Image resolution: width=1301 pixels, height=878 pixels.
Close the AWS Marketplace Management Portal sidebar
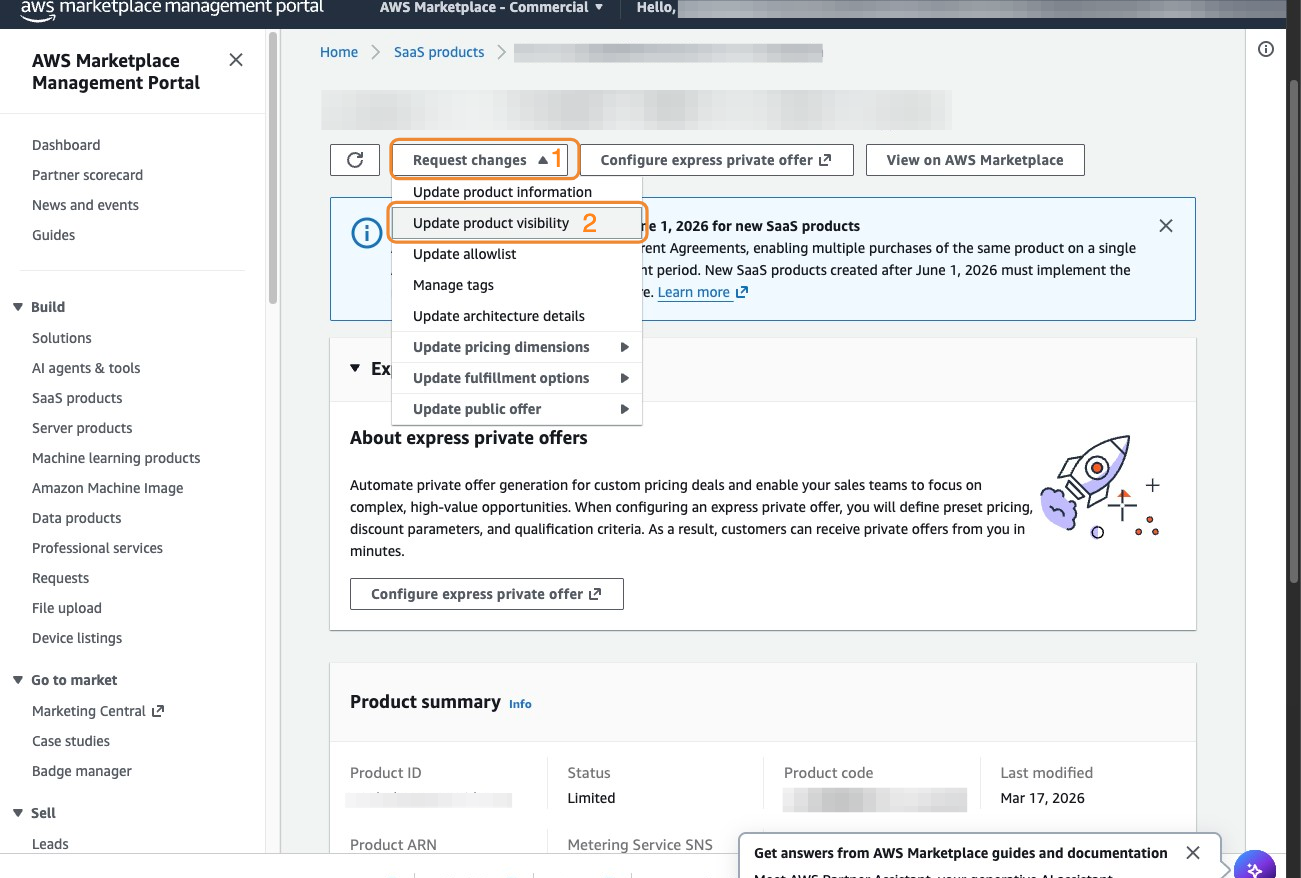pos(236,60)
